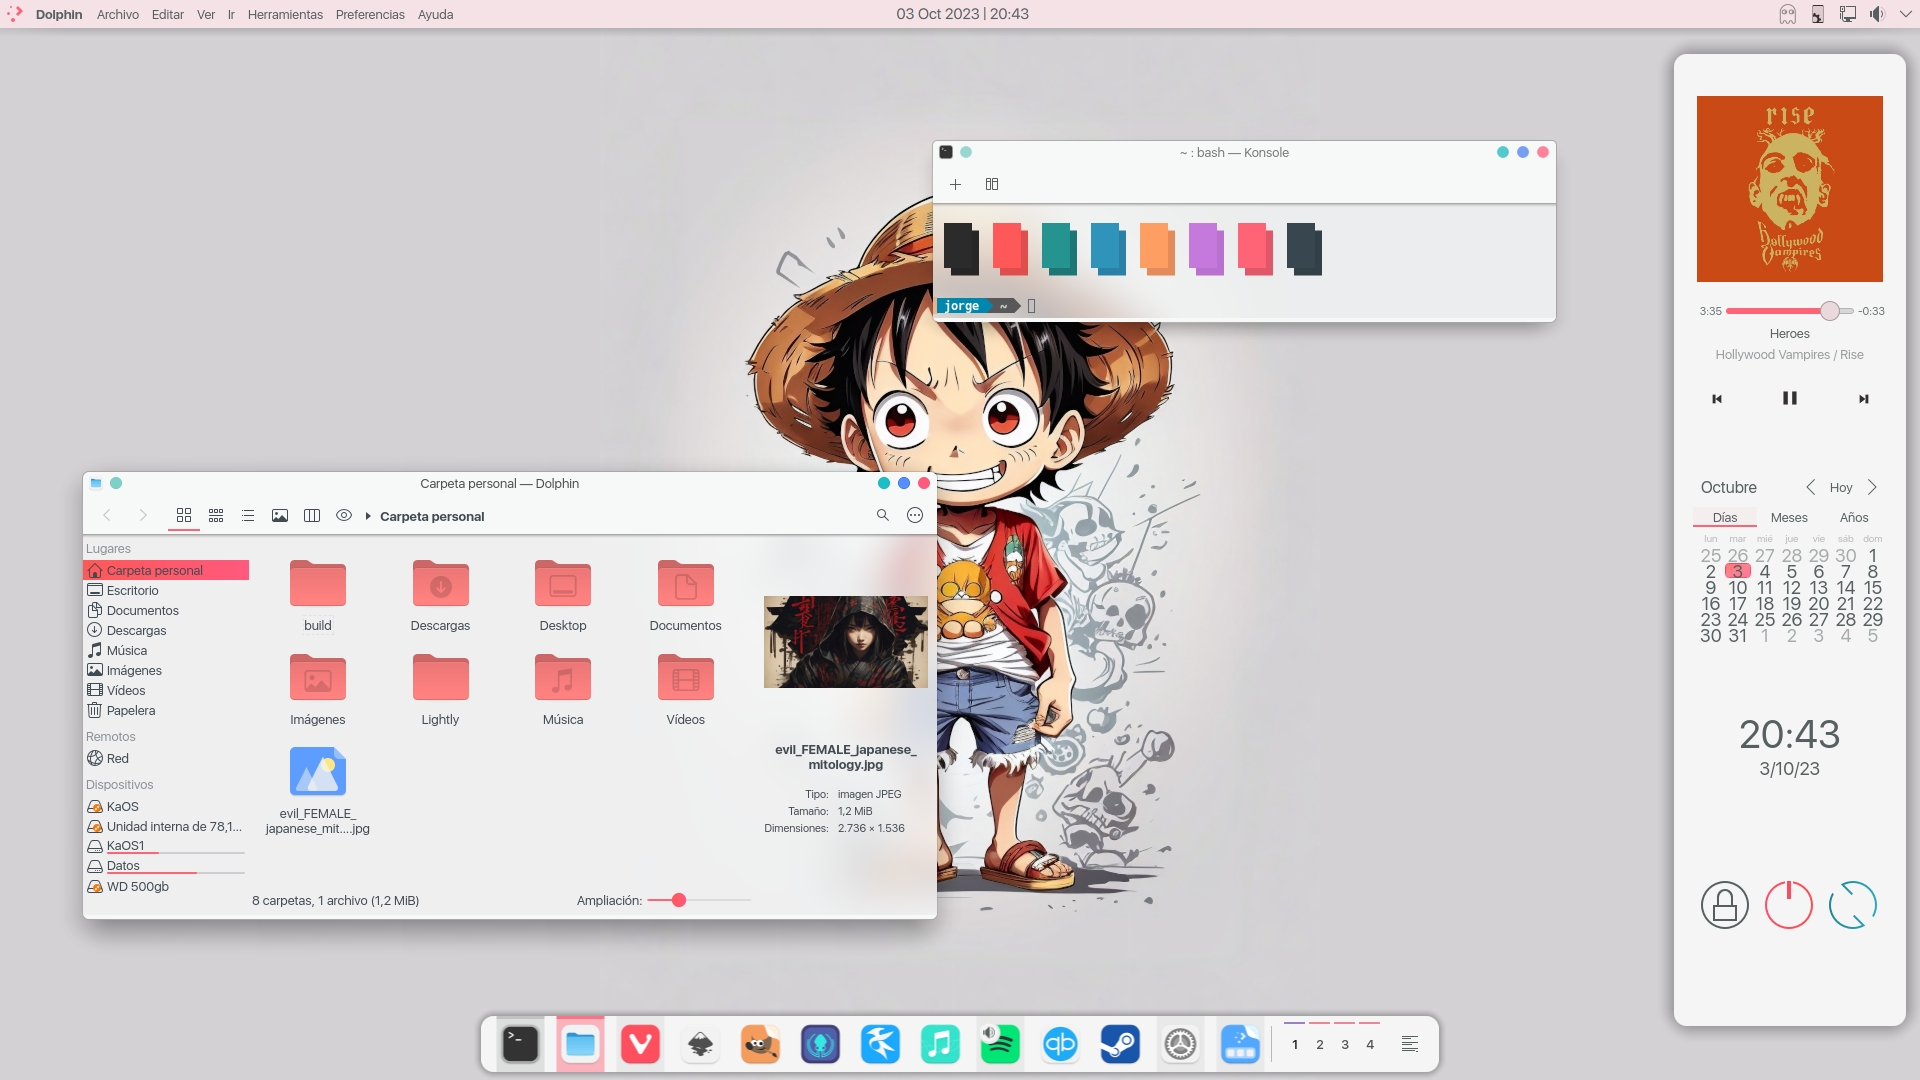Click image preview in information panel
This screenshot has height=1080, width=1920.
point(846,642)
